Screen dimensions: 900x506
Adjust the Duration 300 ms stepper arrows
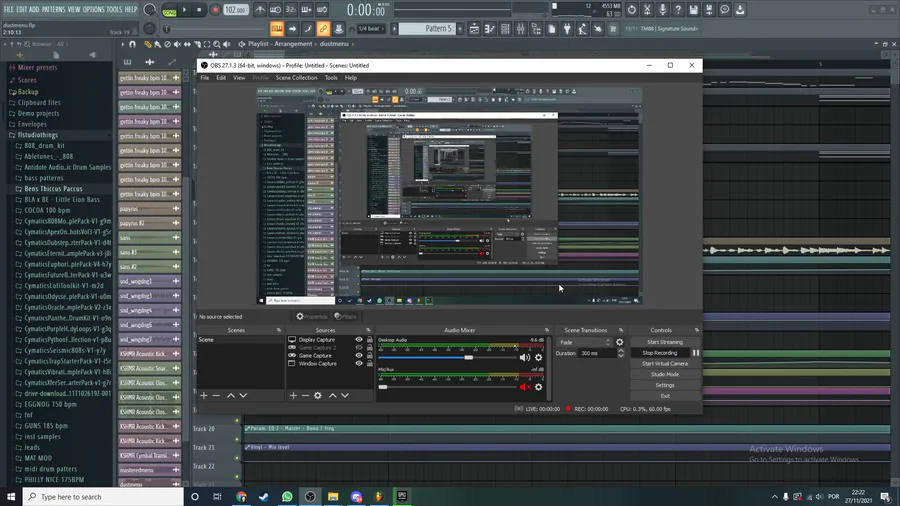tap(620, 353)
